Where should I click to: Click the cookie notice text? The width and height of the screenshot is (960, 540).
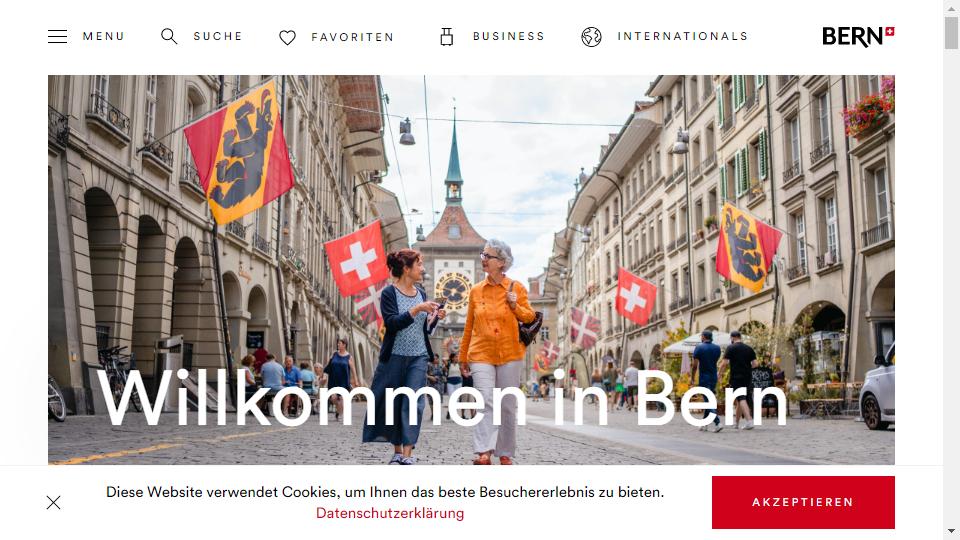tap(384, 492)
